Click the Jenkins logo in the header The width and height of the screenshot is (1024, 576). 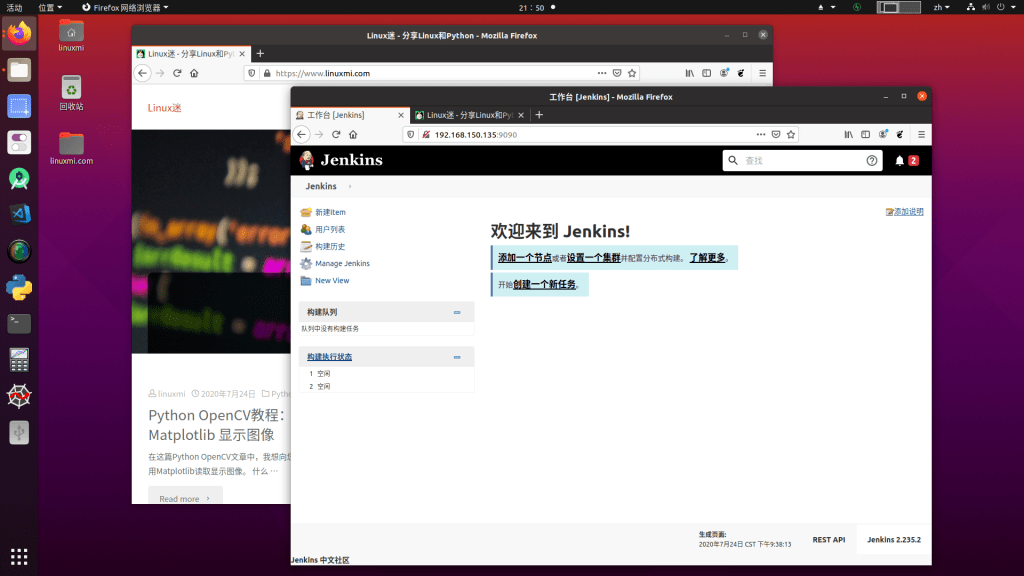(341, 160)
